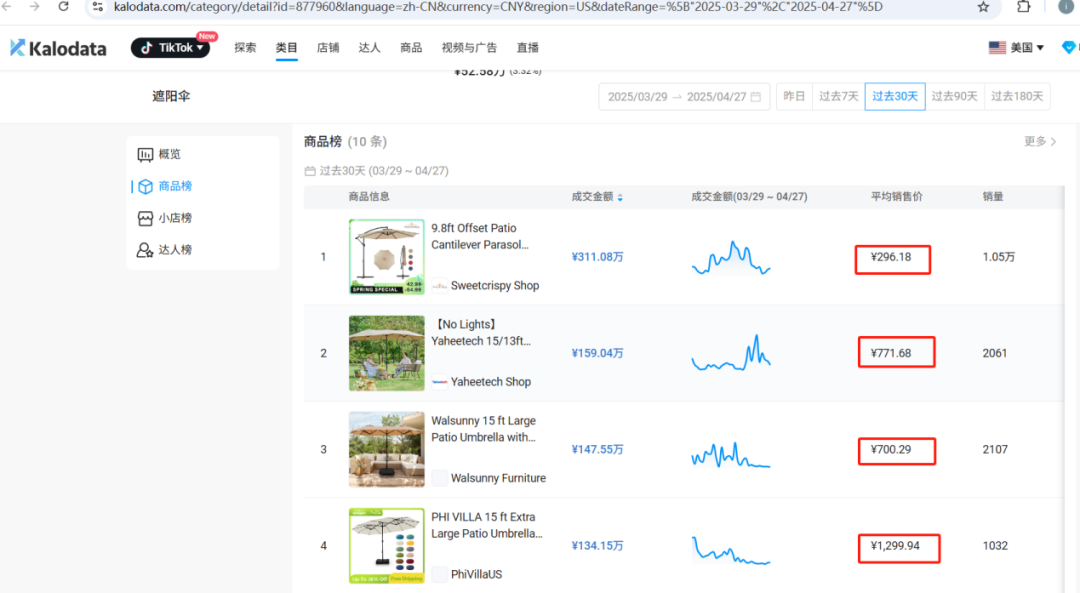Click the Sweetcrispy row trend sparkline
Viewport: 1080px width, 593px height.
(x=731, y=258)
